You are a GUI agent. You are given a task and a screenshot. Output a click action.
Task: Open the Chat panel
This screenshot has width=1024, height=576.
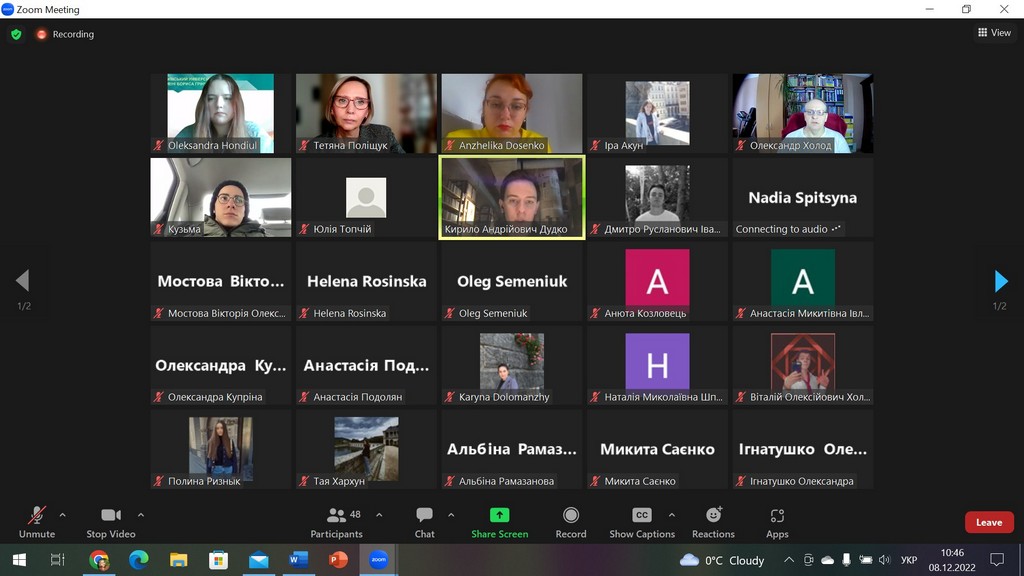[x=424, y=521]
